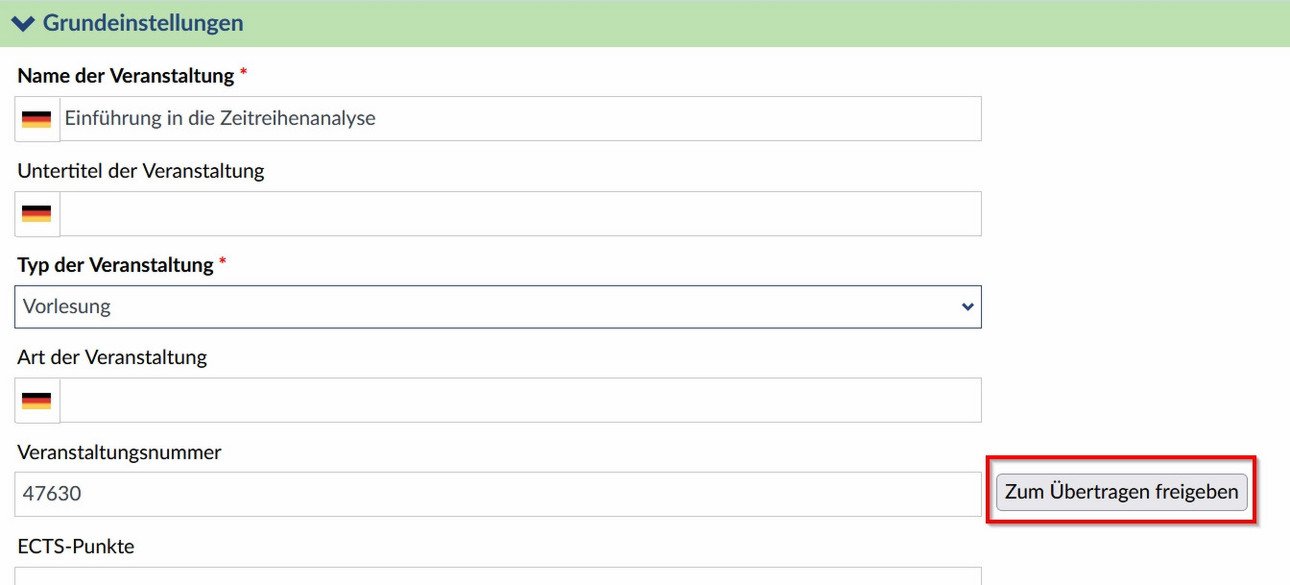The image size is (1290, 585).
Task: Click the Name der Veranstaltung label
Action: (x=126, y=76)
